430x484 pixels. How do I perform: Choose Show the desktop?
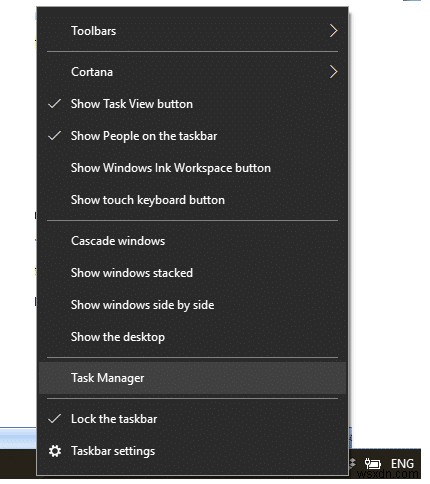tap(192, 337)
